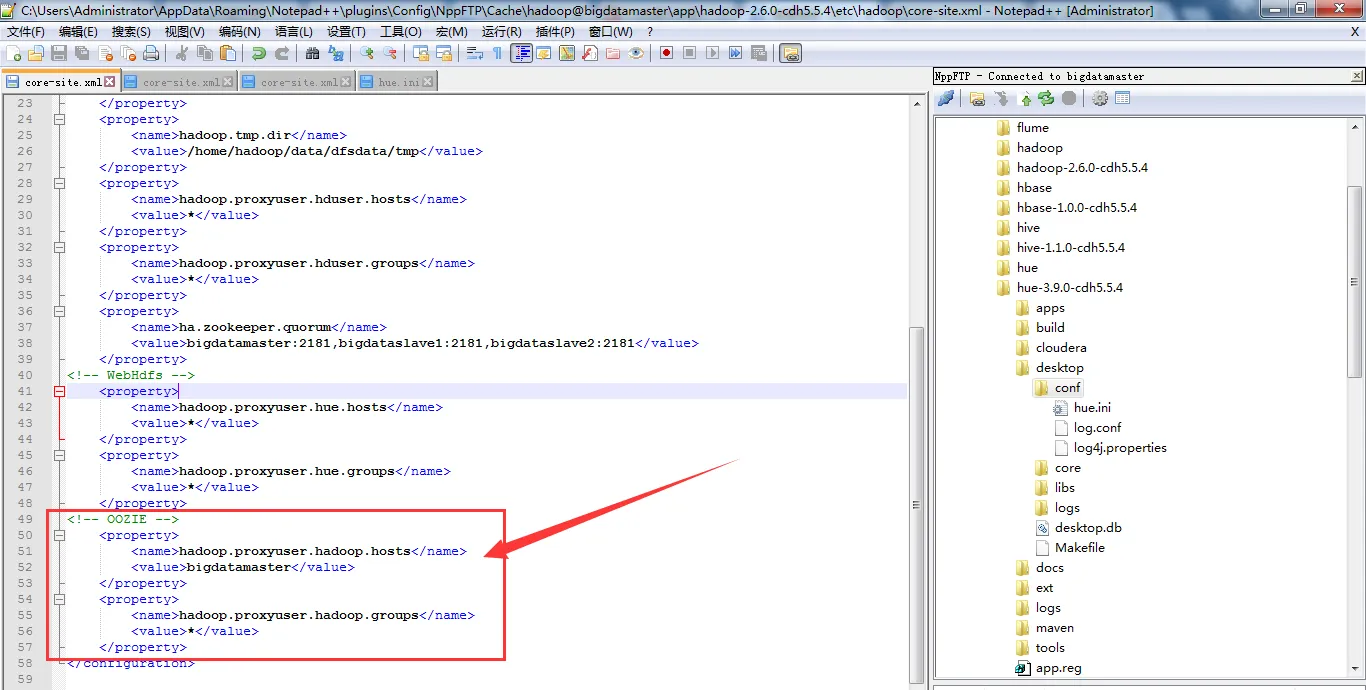Create a new file with New icon
The height and width of the screenshot is (690, 1366).
tap(14, 53)
